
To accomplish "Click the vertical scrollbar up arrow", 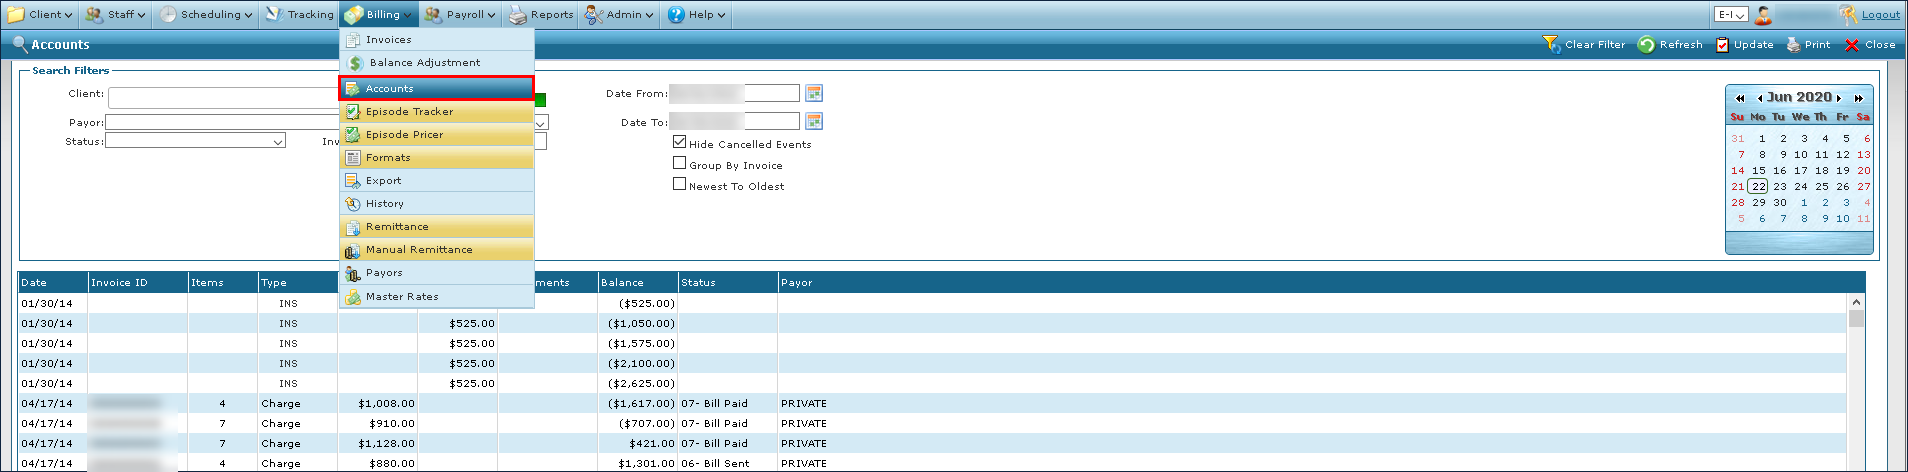I will click(1856, 302).
